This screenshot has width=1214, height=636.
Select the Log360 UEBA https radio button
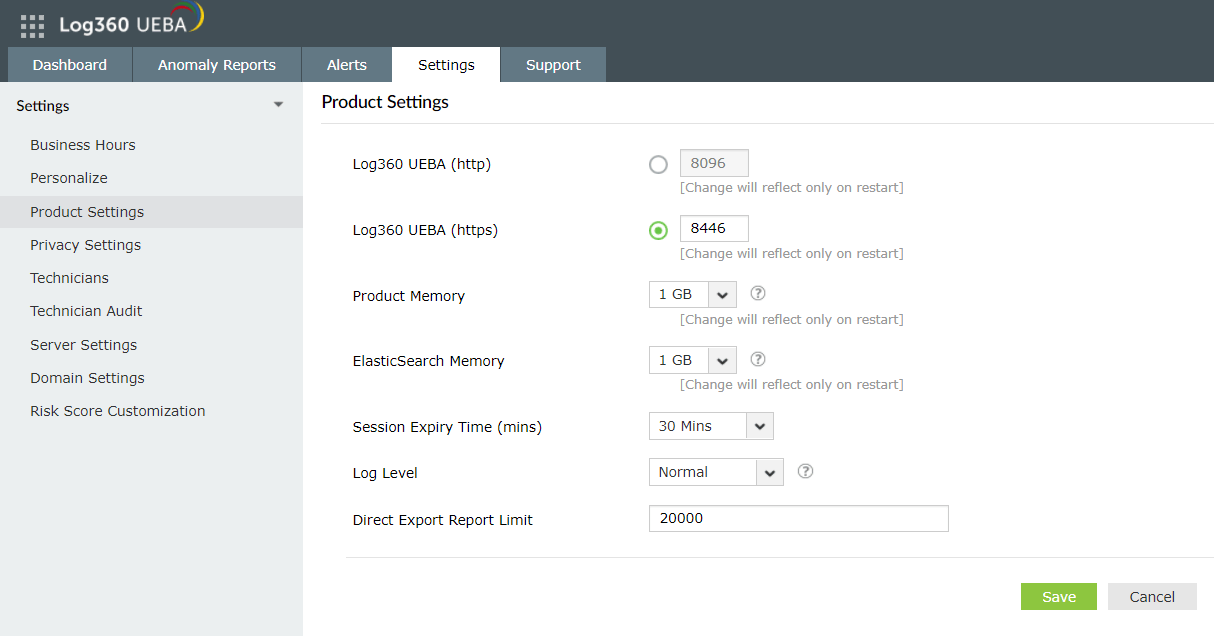658,230
